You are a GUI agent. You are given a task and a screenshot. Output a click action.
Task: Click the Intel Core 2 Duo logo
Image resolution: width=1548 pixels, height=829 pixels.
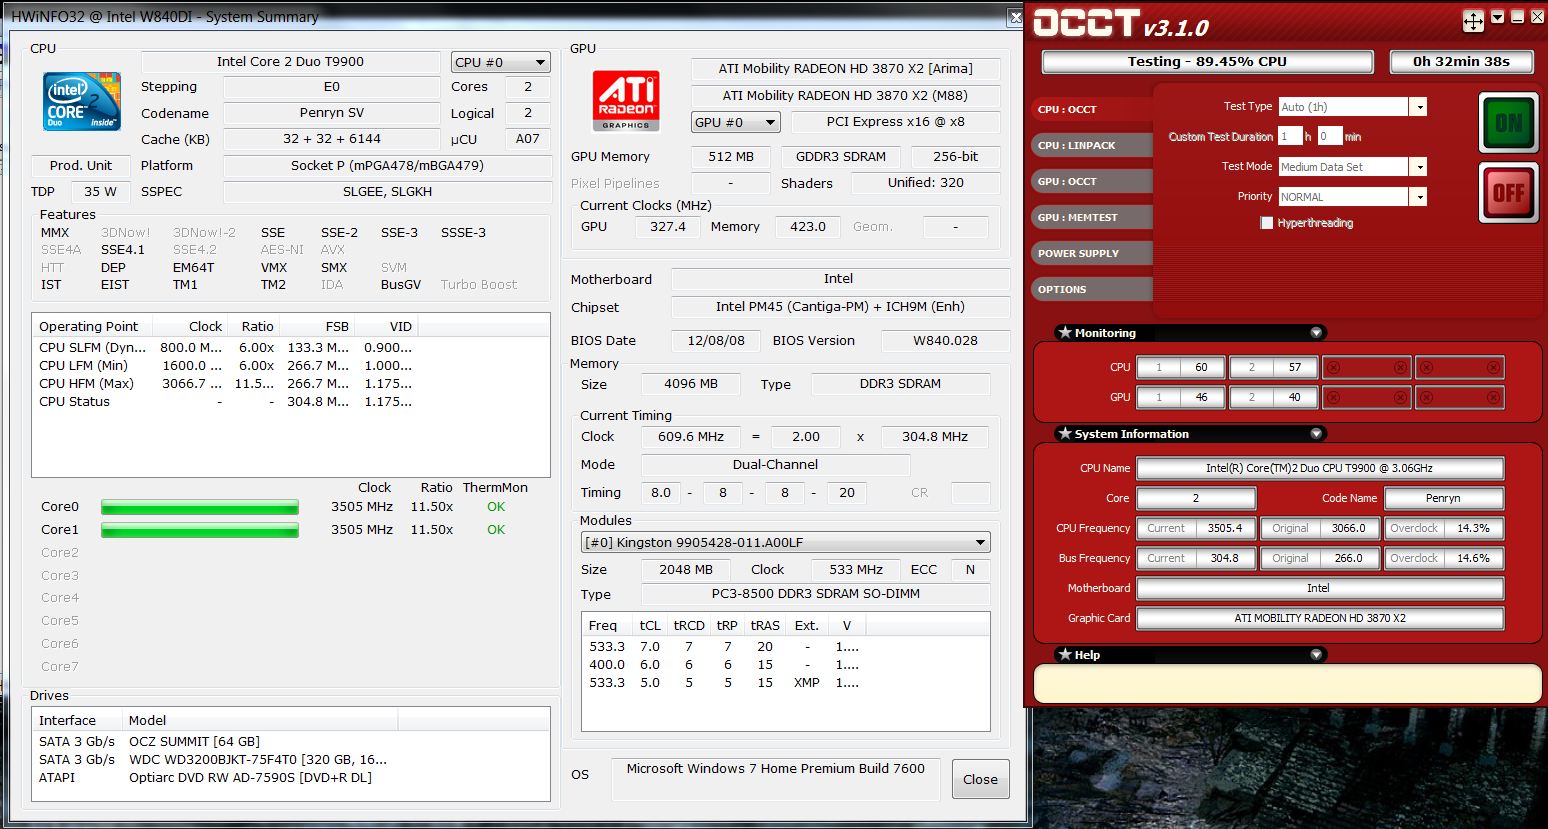pos(82,101)
